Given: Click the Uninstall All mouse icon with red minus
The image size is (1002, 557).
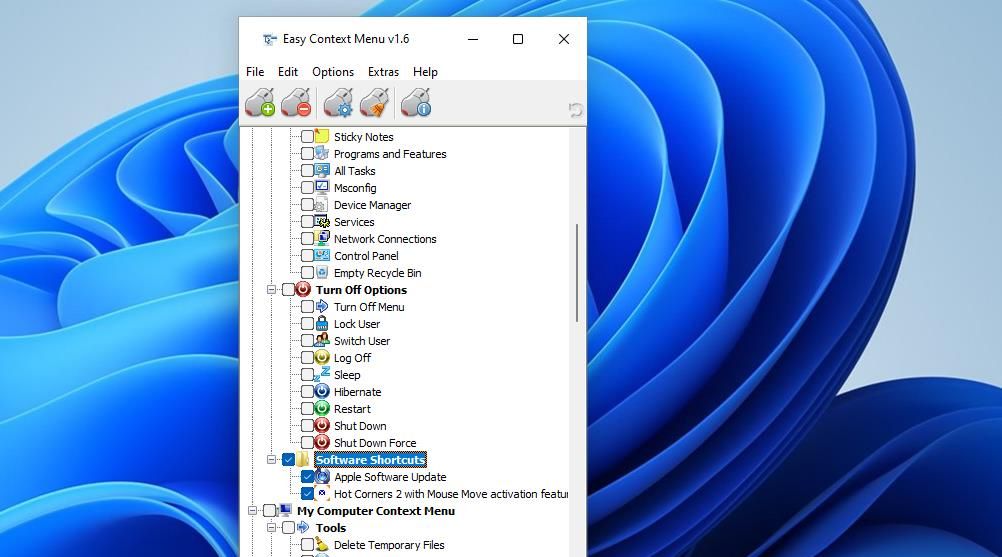Looking at the screenshot, I should (x=296, y=103).
